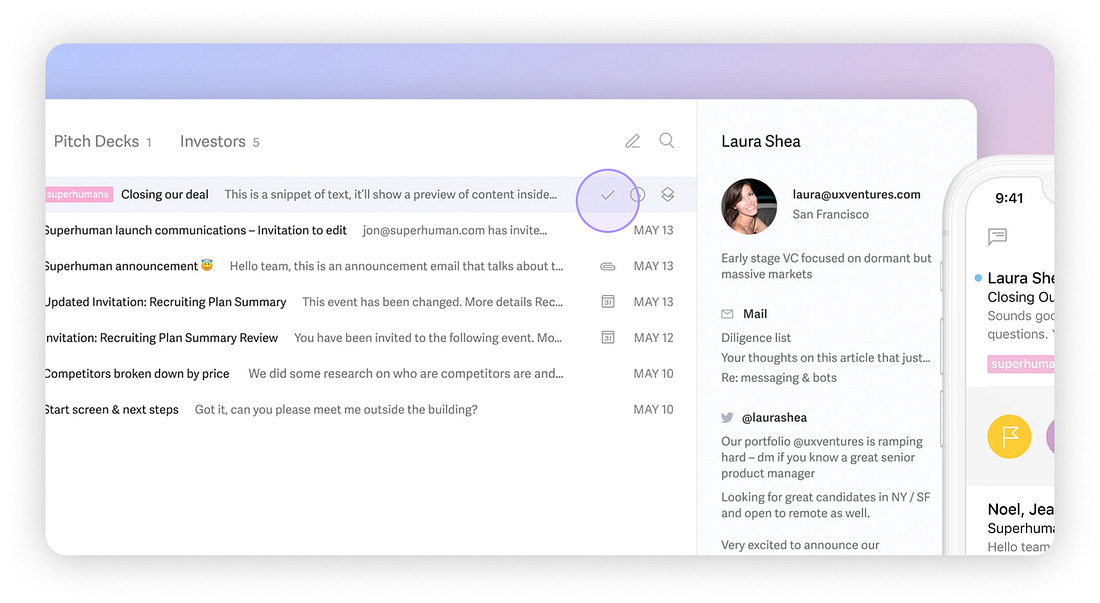
Task: Open the Re: messaging & bots link
Action: (x=779, y=377)
